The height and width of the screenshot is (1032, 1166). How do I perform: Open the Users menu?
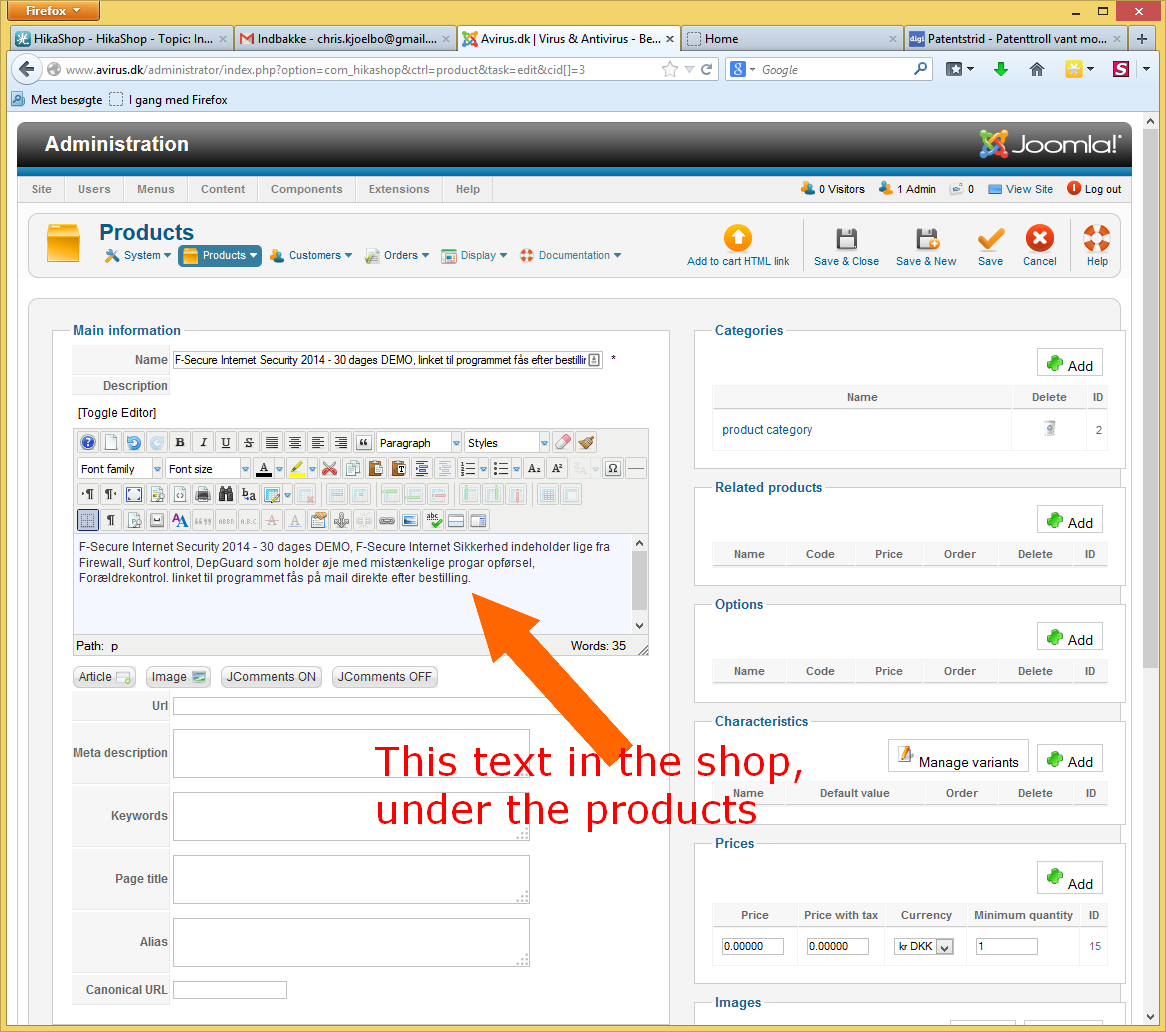[94, 190]
